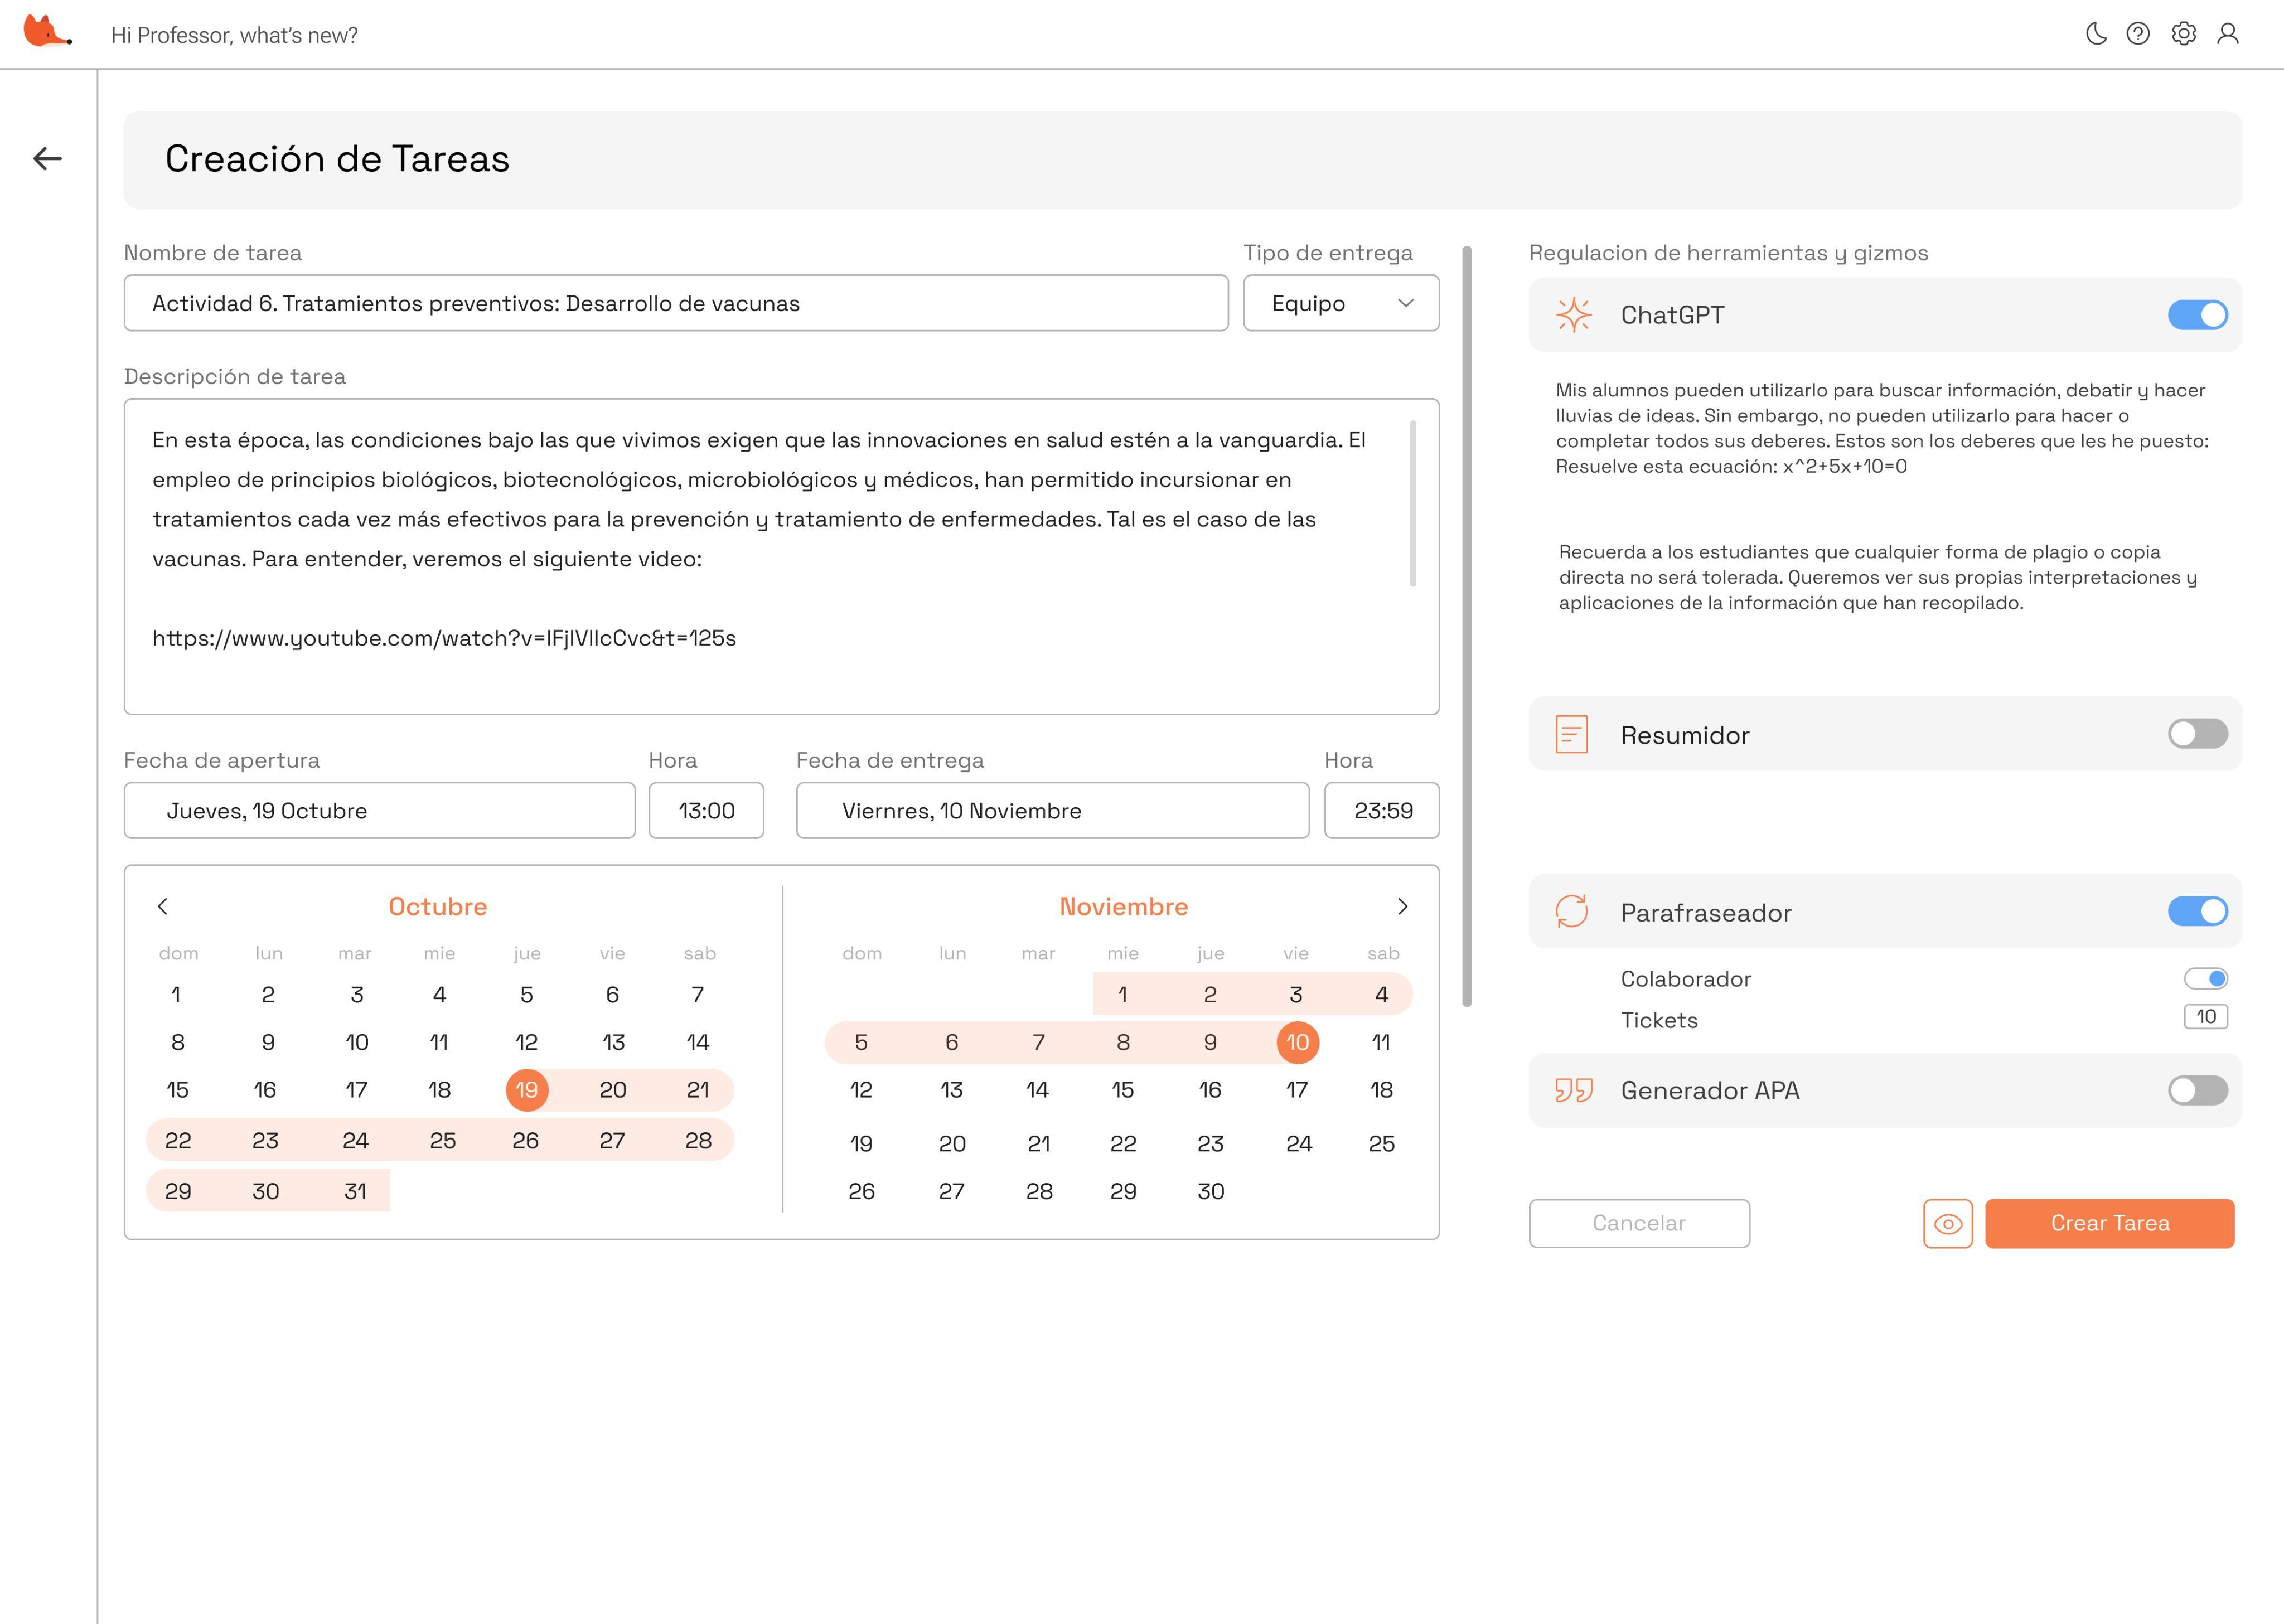
Task: Turn off Colaborador switch
Action: click(x=2205, y=978)
